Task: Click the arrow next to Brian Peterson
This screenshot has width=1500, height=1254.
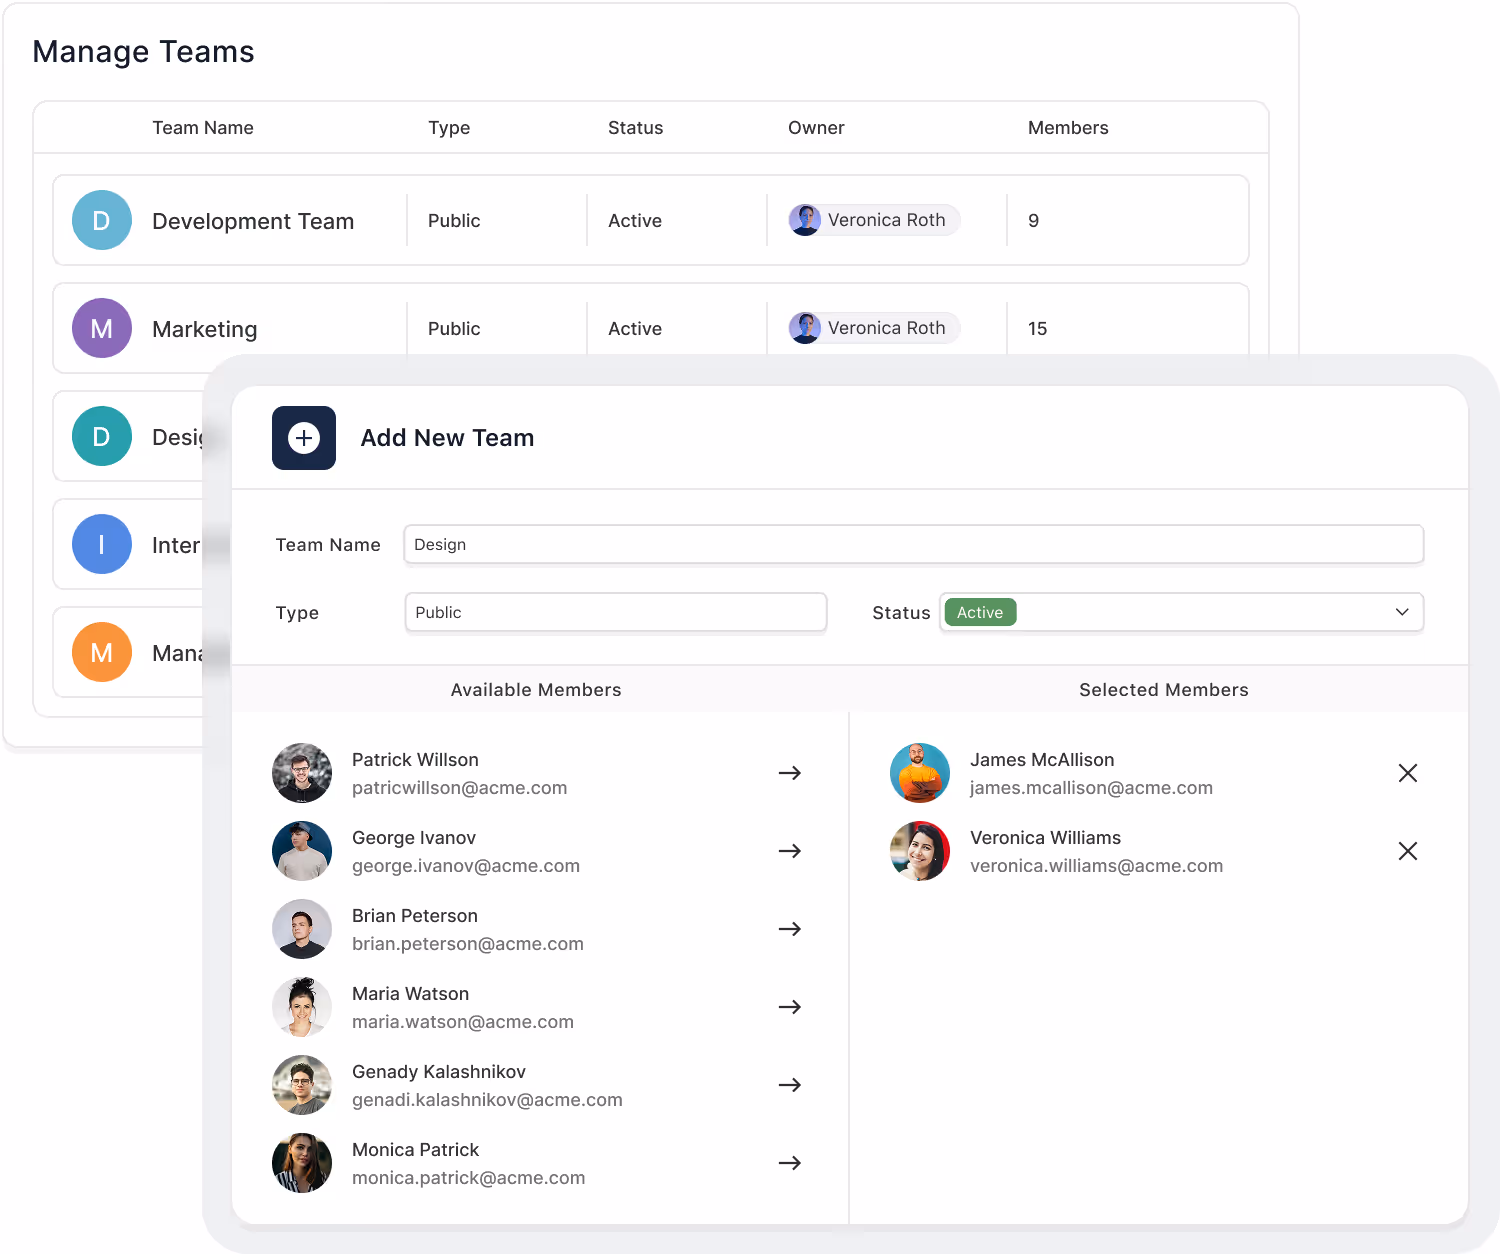Action: point(790,929)
